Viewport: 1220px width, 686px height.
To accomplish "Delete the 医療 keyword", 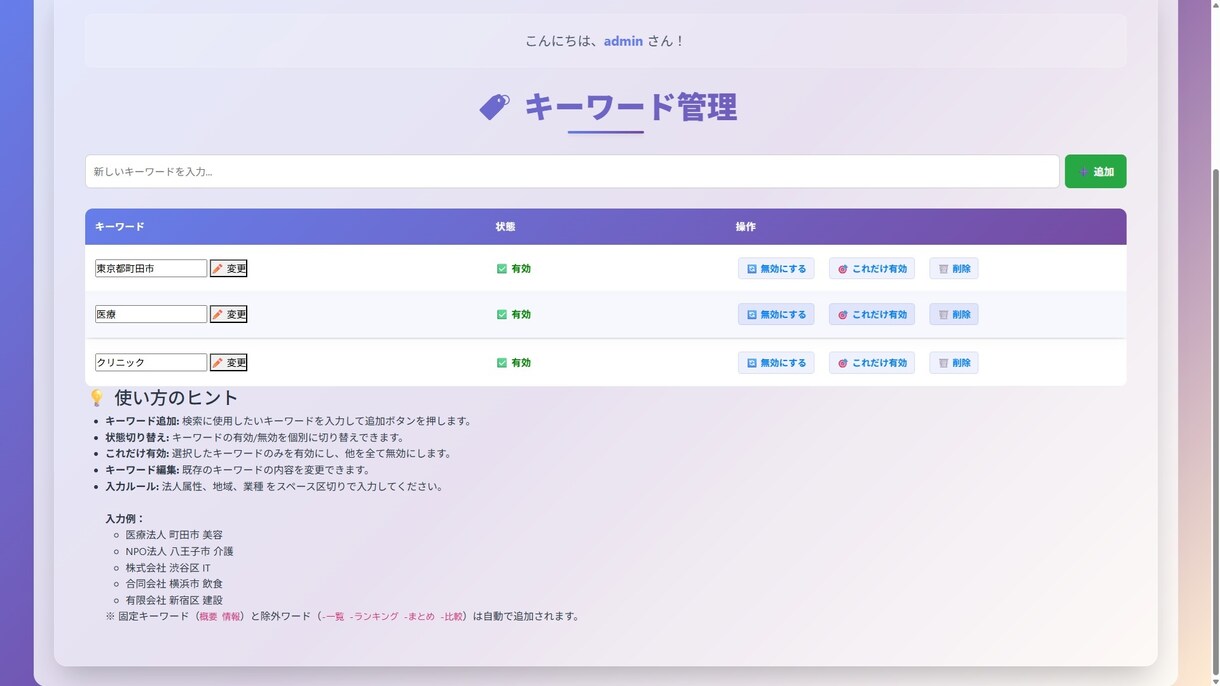I will (954, 314).
